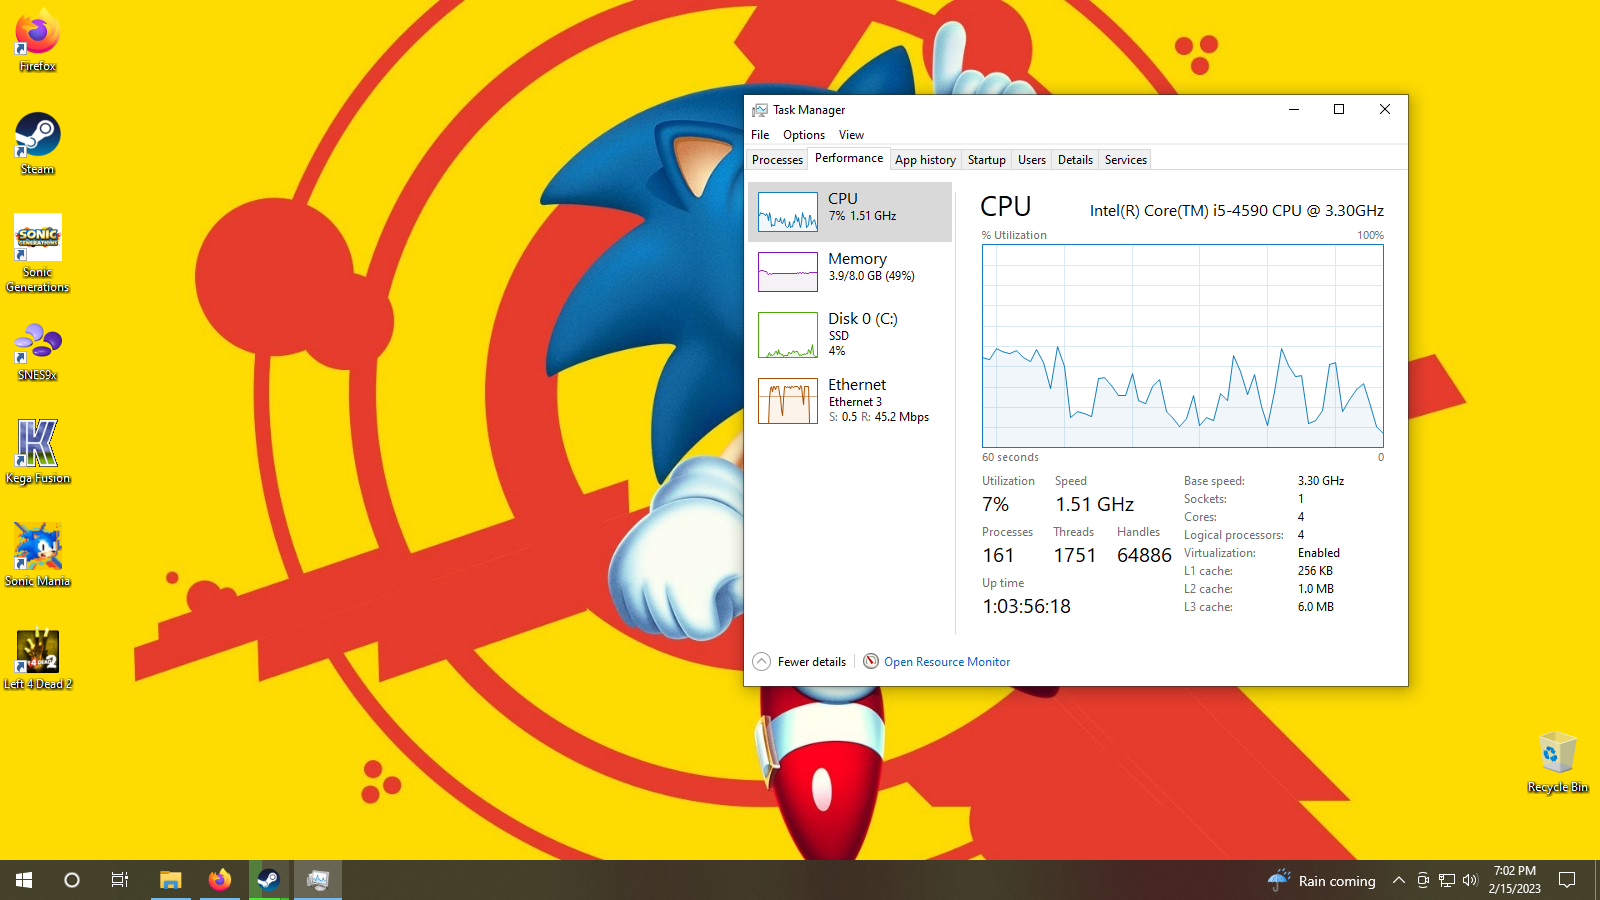Click the Task Manager taskbar button

[318, 880]
